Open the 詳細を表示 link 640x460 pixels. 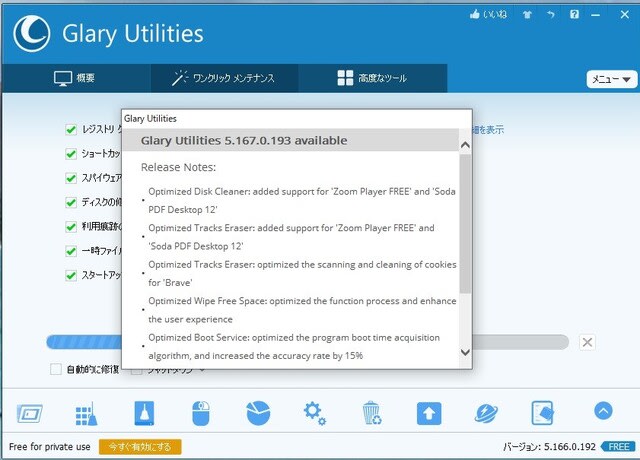[488, 130]
